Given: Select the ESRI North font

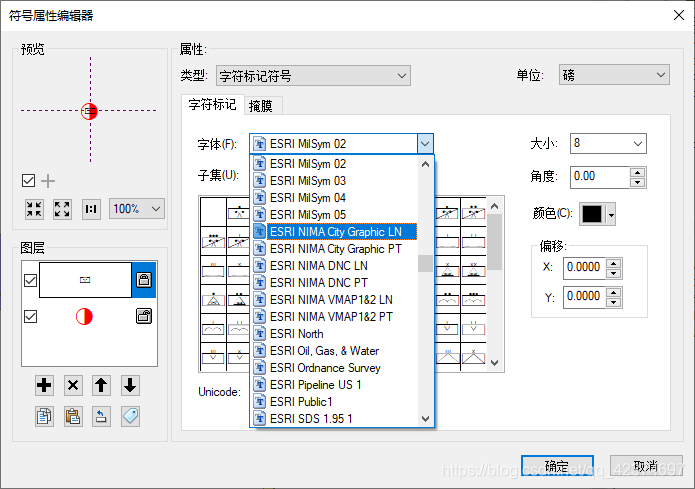Looking at the screenshot, I should 334,333.
